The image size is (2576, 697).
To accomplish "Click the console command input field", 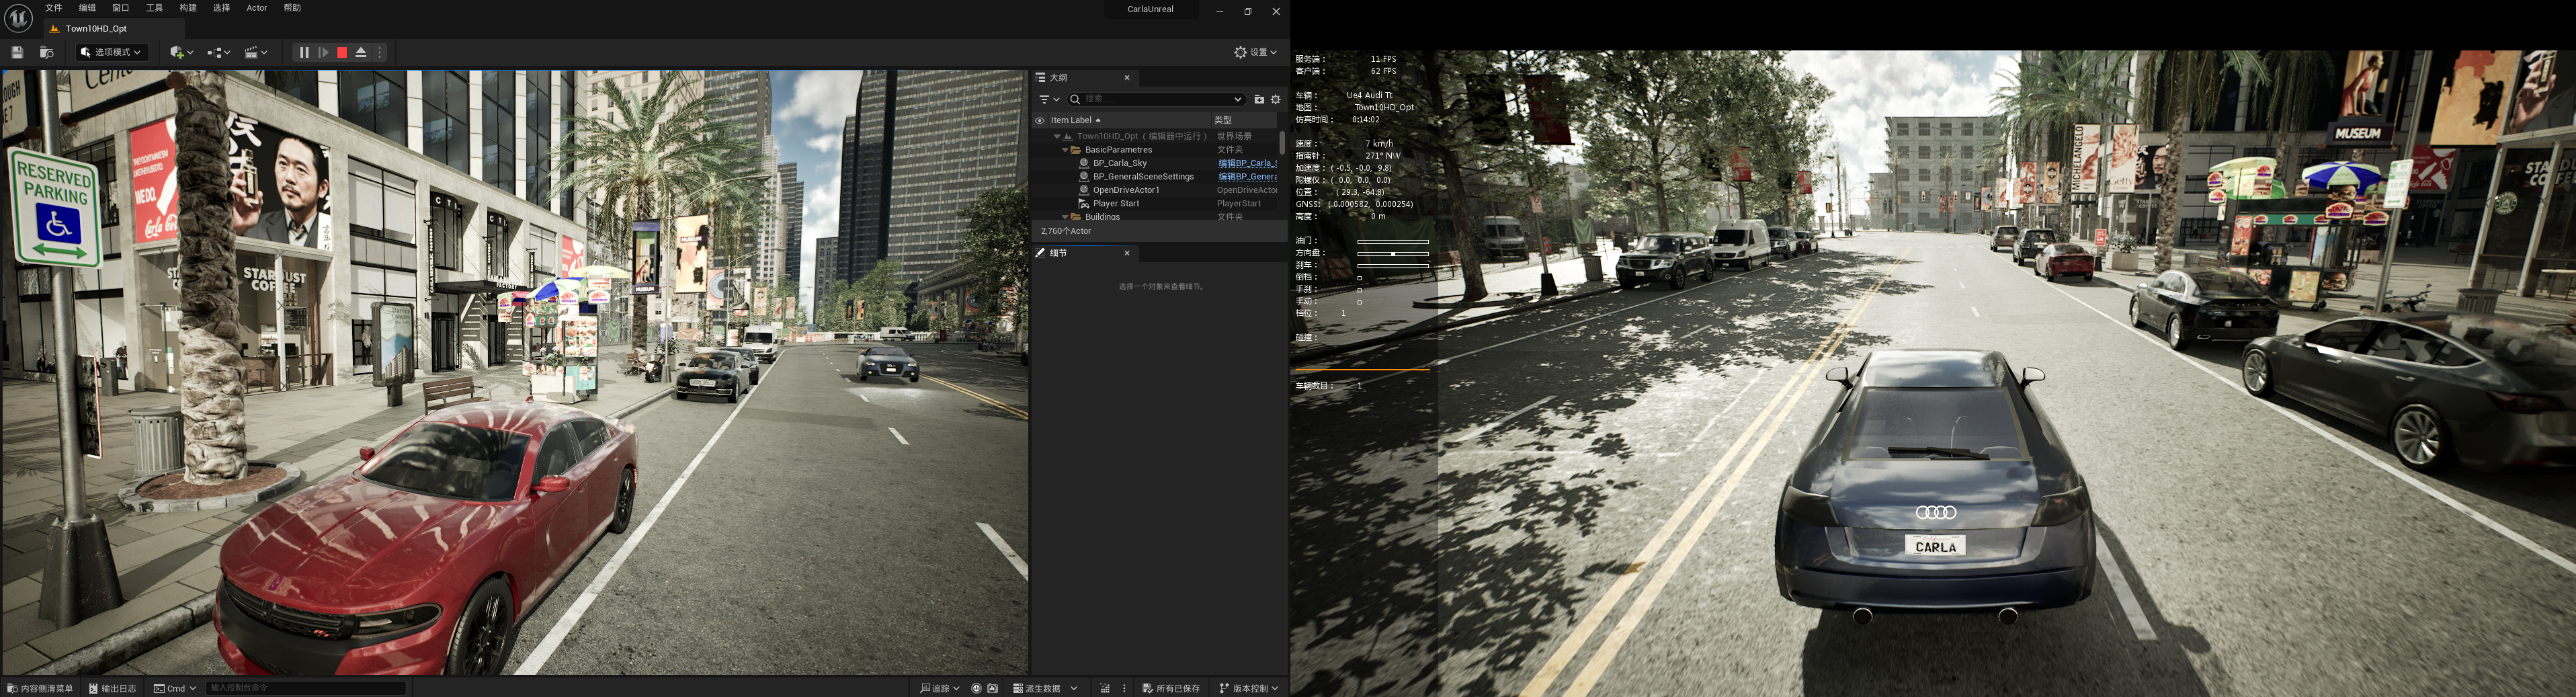I will click(305, 688).
